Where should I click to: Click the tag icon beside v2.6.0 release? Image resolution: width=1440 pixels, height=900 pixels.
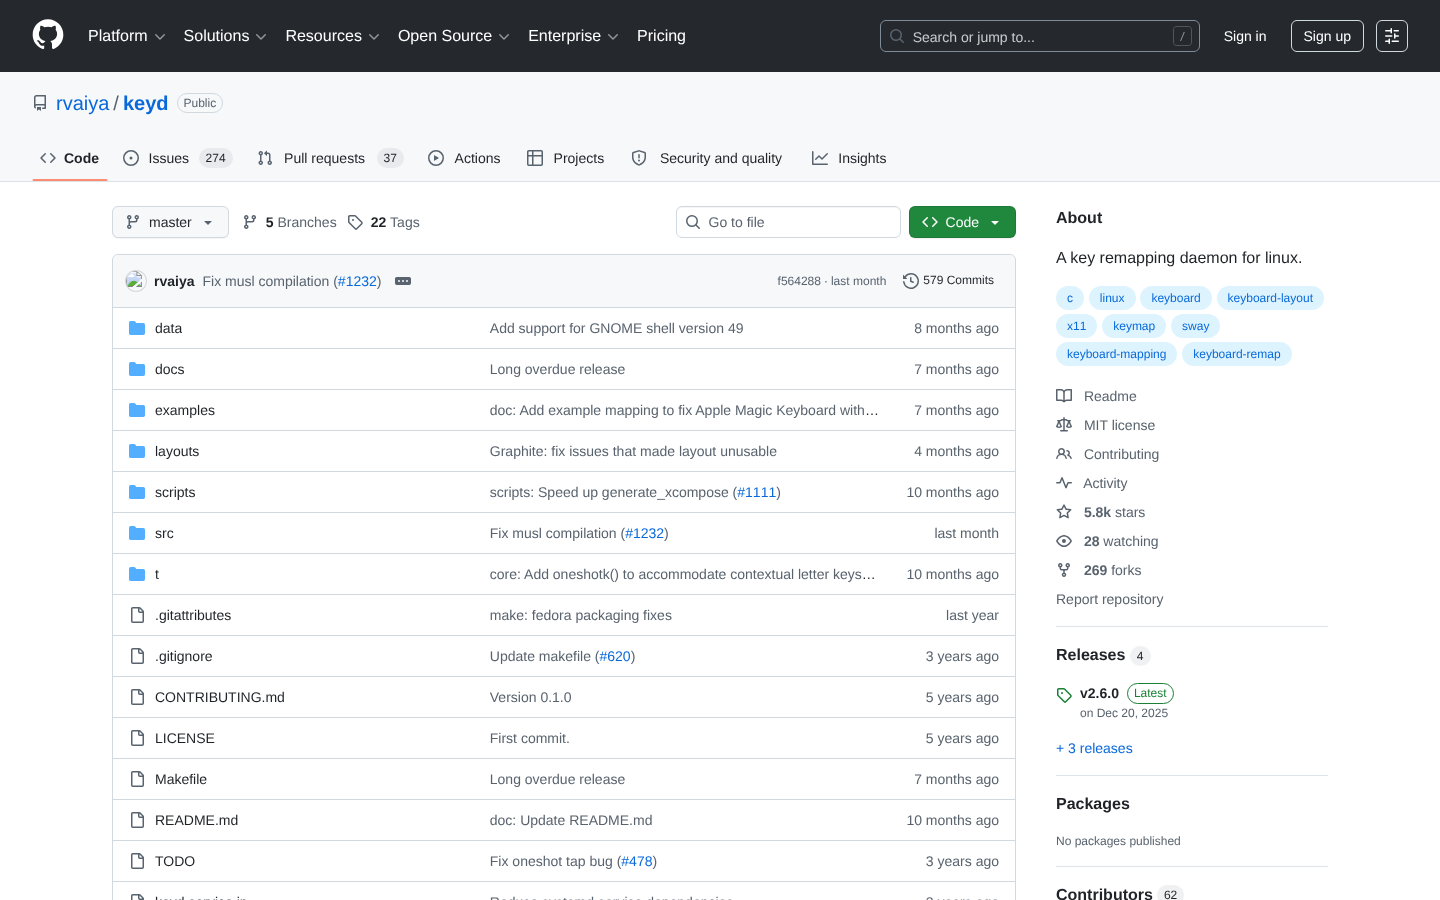1064,695
